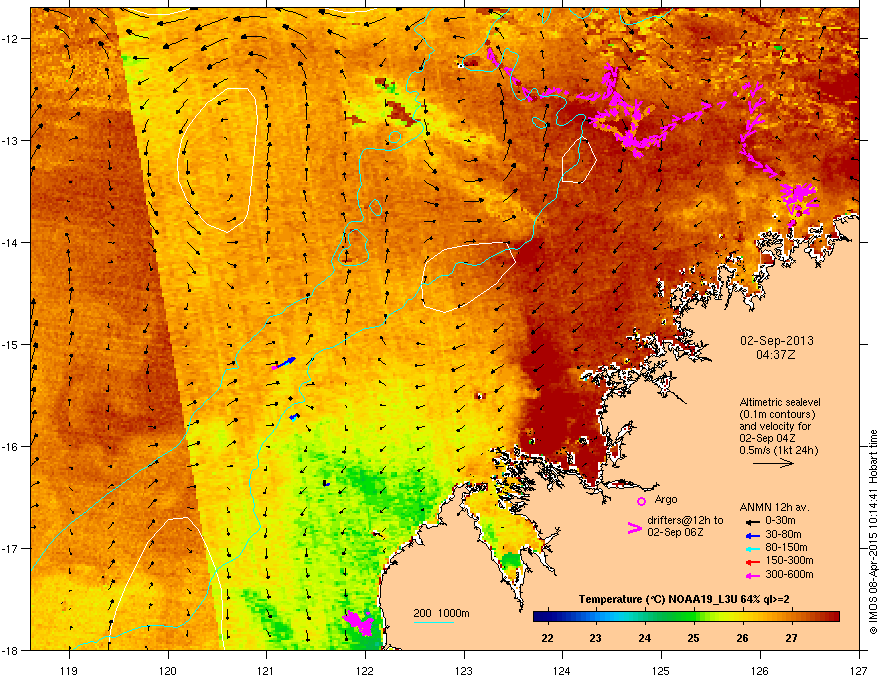This screenshot has width=880, height=680.
Task: Click the Altimetric sealevel text line
Action: pyautogui.click(x=780, y=402)
